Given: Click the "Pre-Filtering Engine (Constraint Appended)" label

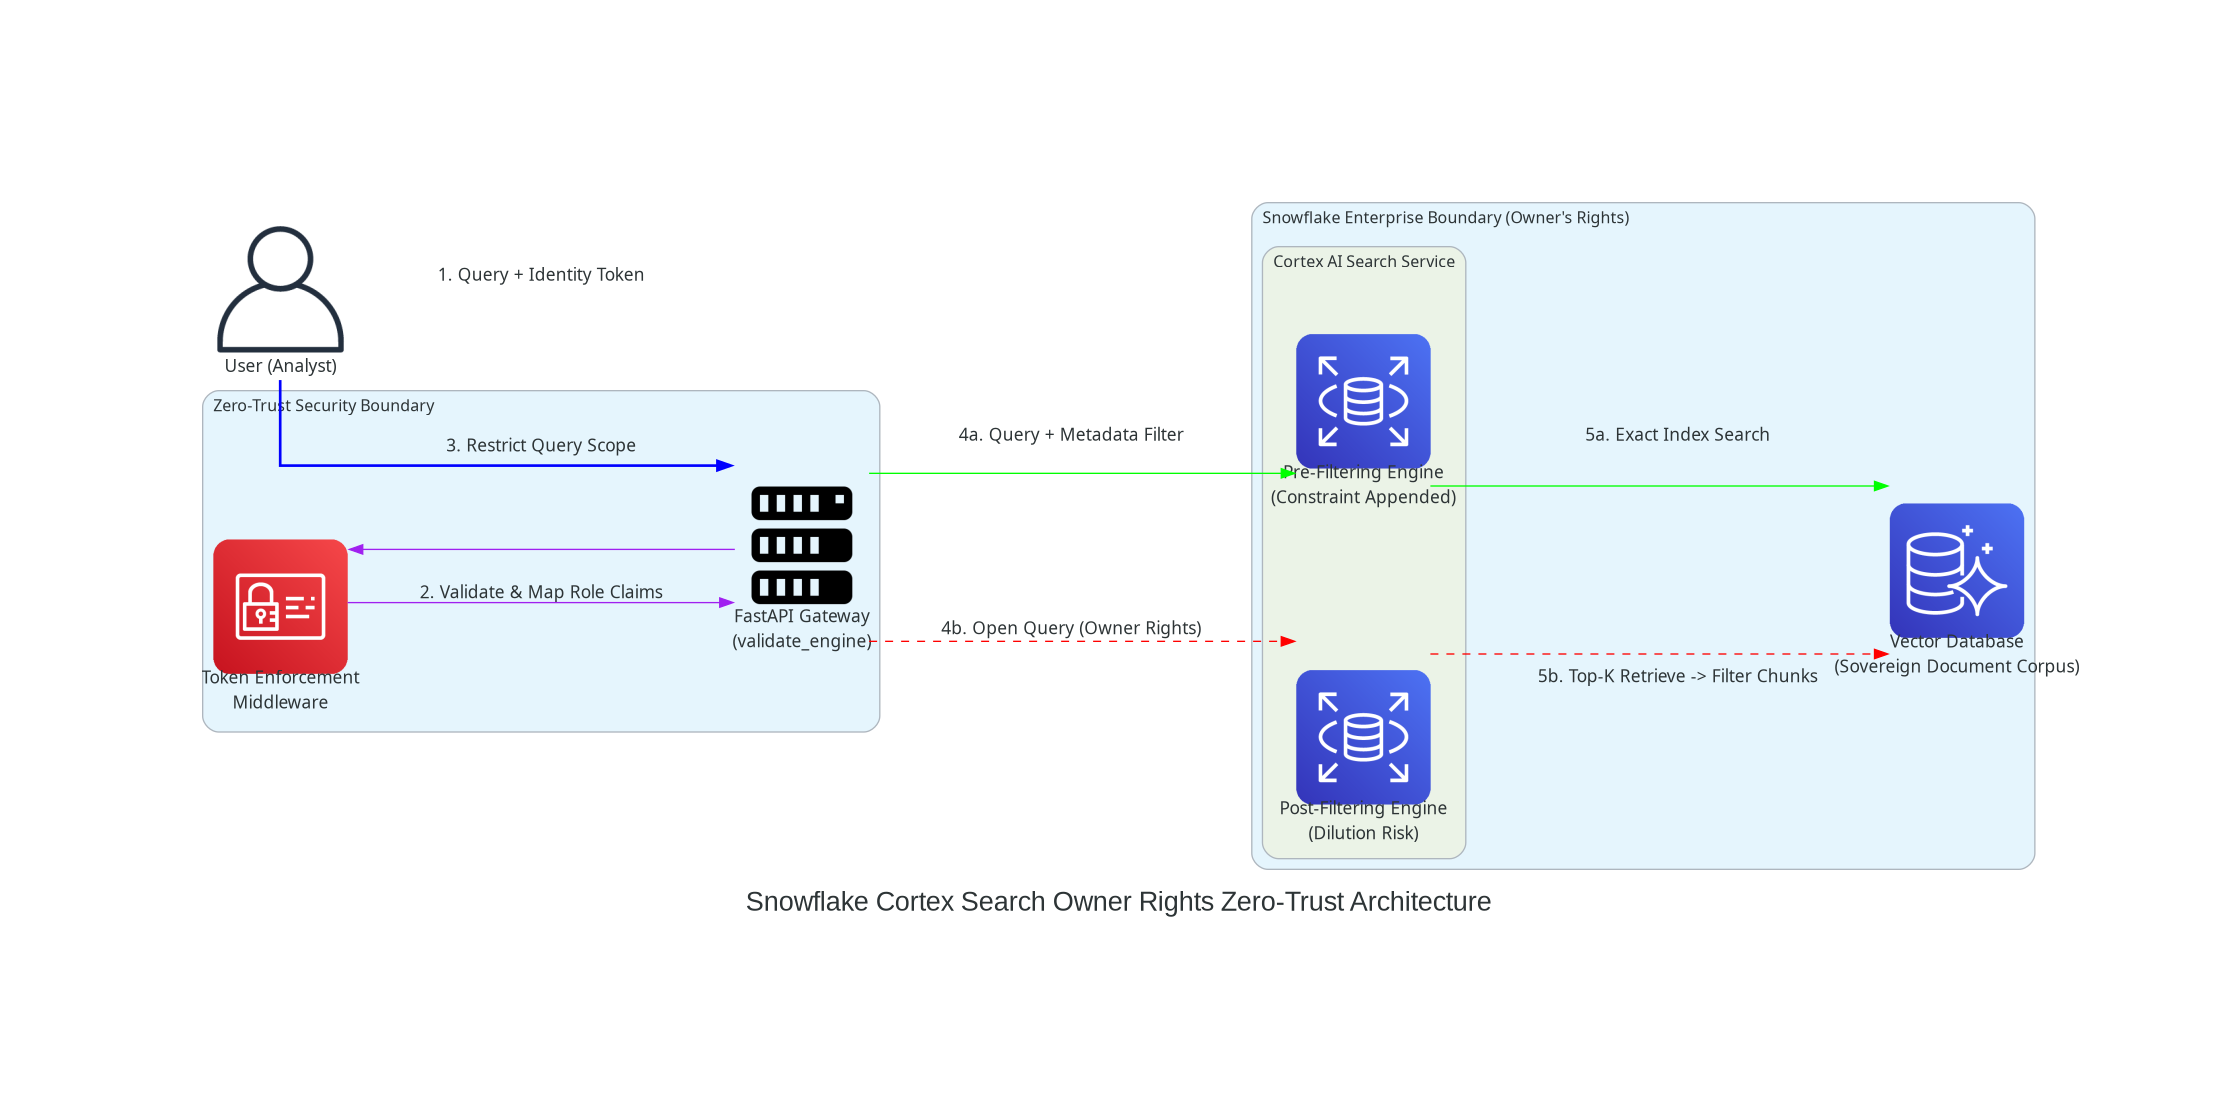Looking at the screenshot, I should pyautogui.click(x=1363, y=485).
